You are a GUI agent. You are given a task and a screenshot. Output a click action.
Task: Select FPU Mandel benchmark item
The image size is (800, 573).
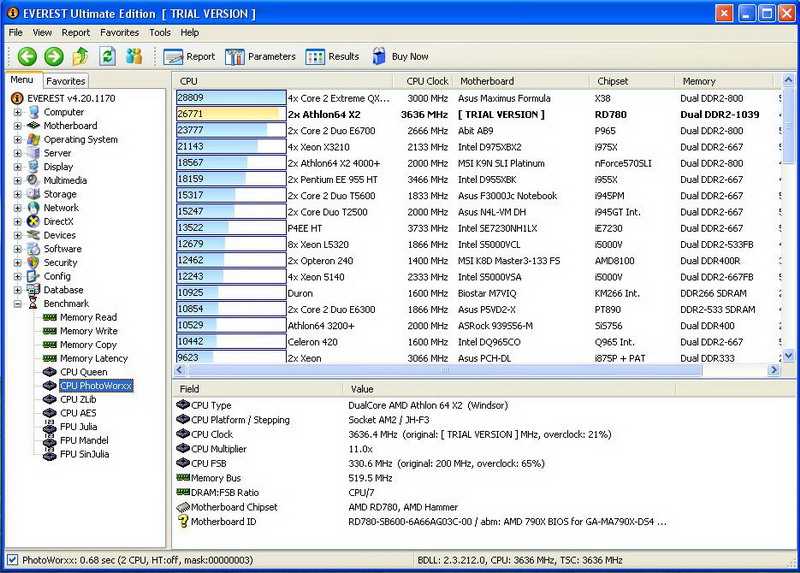pyautogui.click(x=84, y=440)
